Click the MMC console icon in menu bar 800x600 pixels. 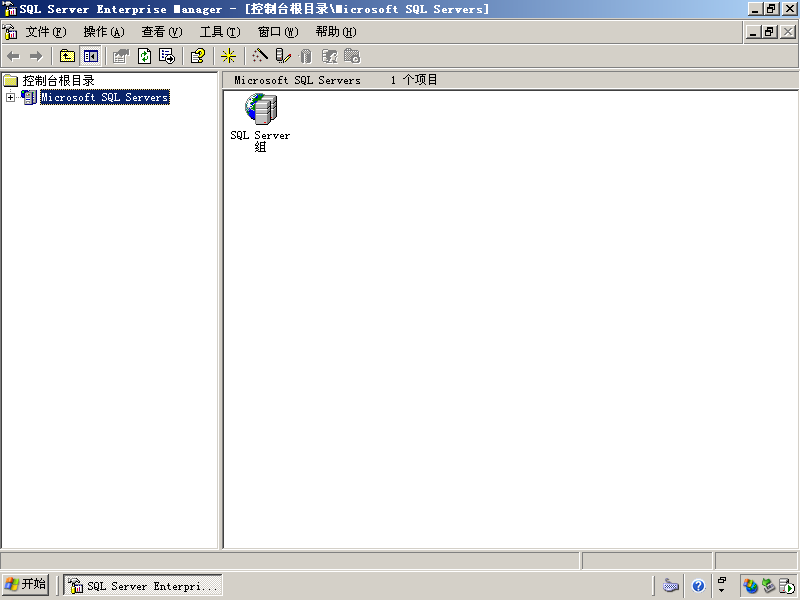pyautogui.click(x=10, y=32)
